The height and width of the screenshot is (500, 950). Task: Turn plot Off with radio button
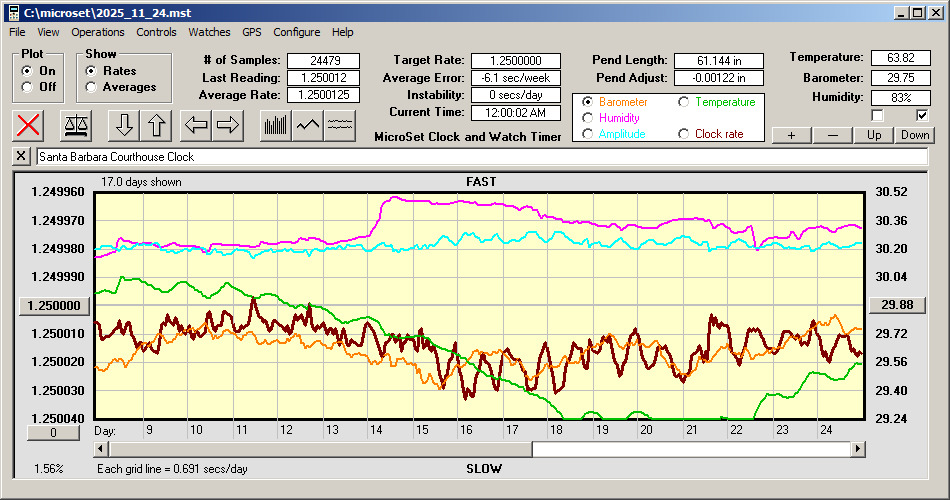pyautogui.click(x=27, y=87)
